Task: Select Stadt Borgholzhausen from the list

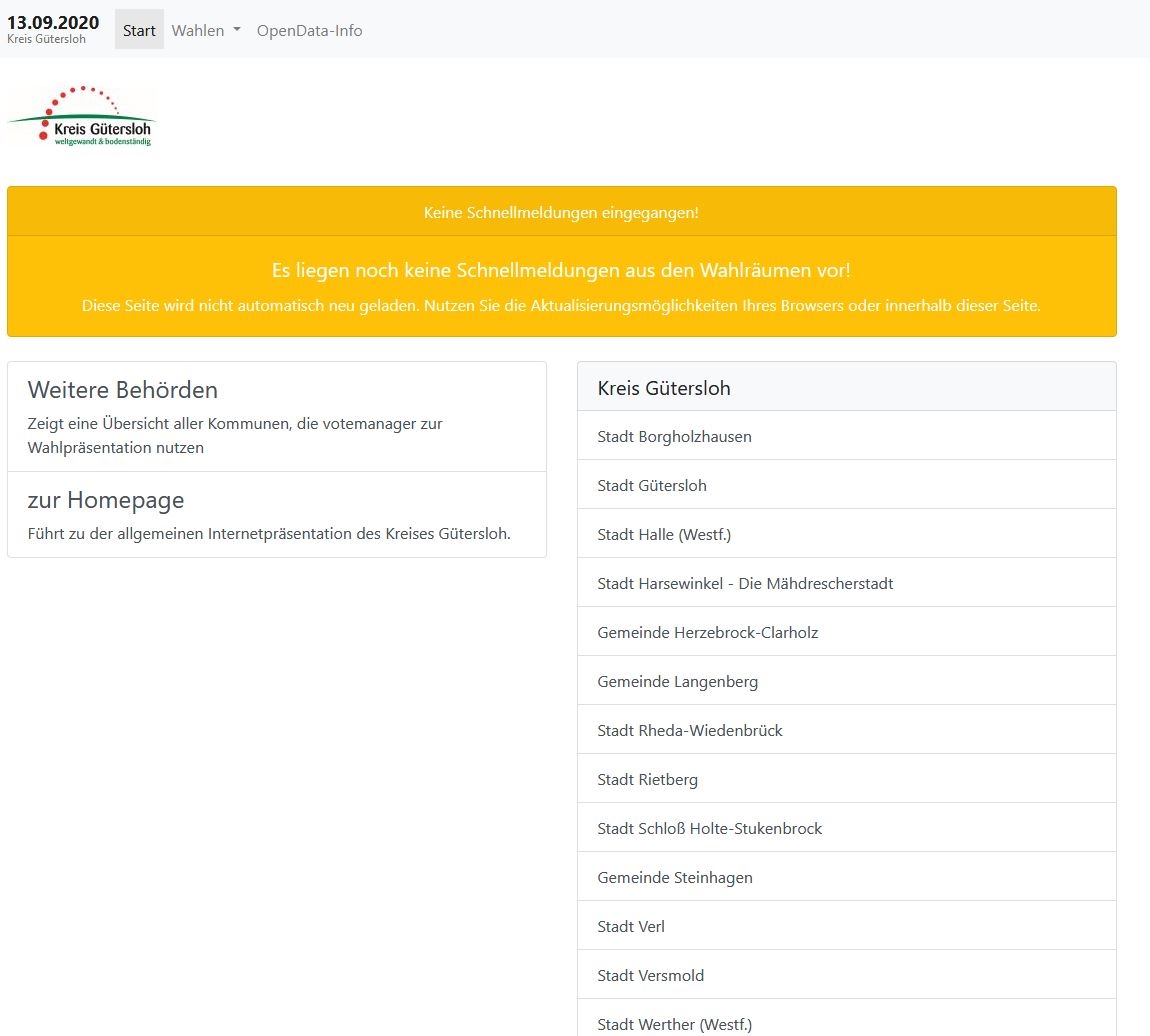Action: (x=674, y=436)
